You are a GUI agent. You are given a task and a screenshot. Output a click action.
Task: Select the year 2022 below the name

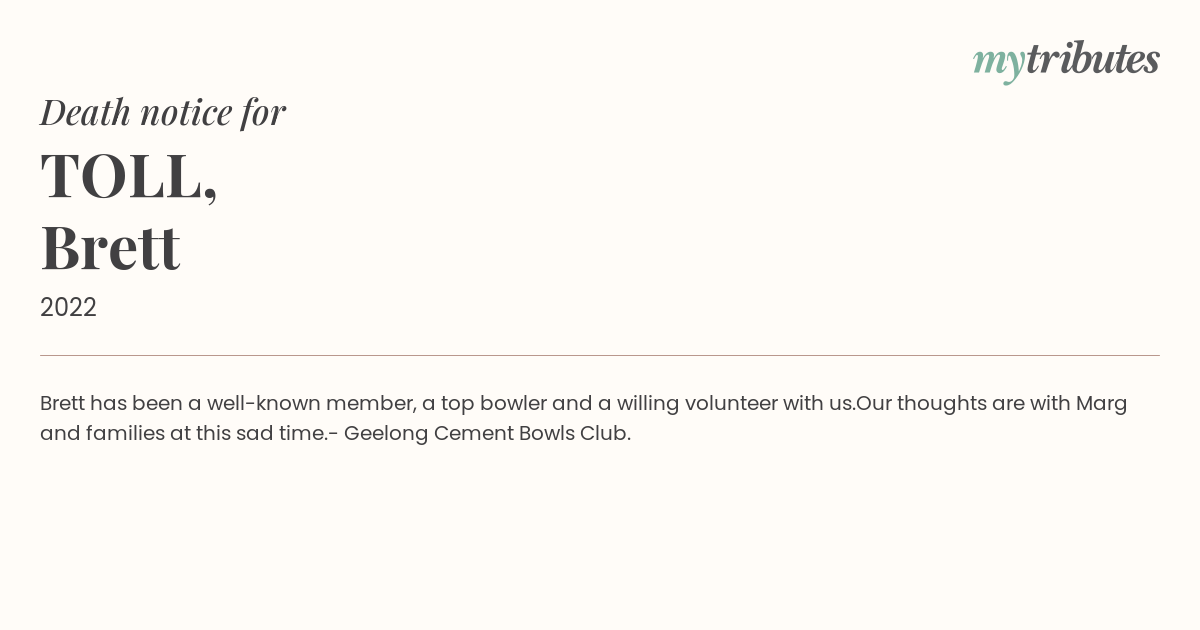(x=68, y=307)
